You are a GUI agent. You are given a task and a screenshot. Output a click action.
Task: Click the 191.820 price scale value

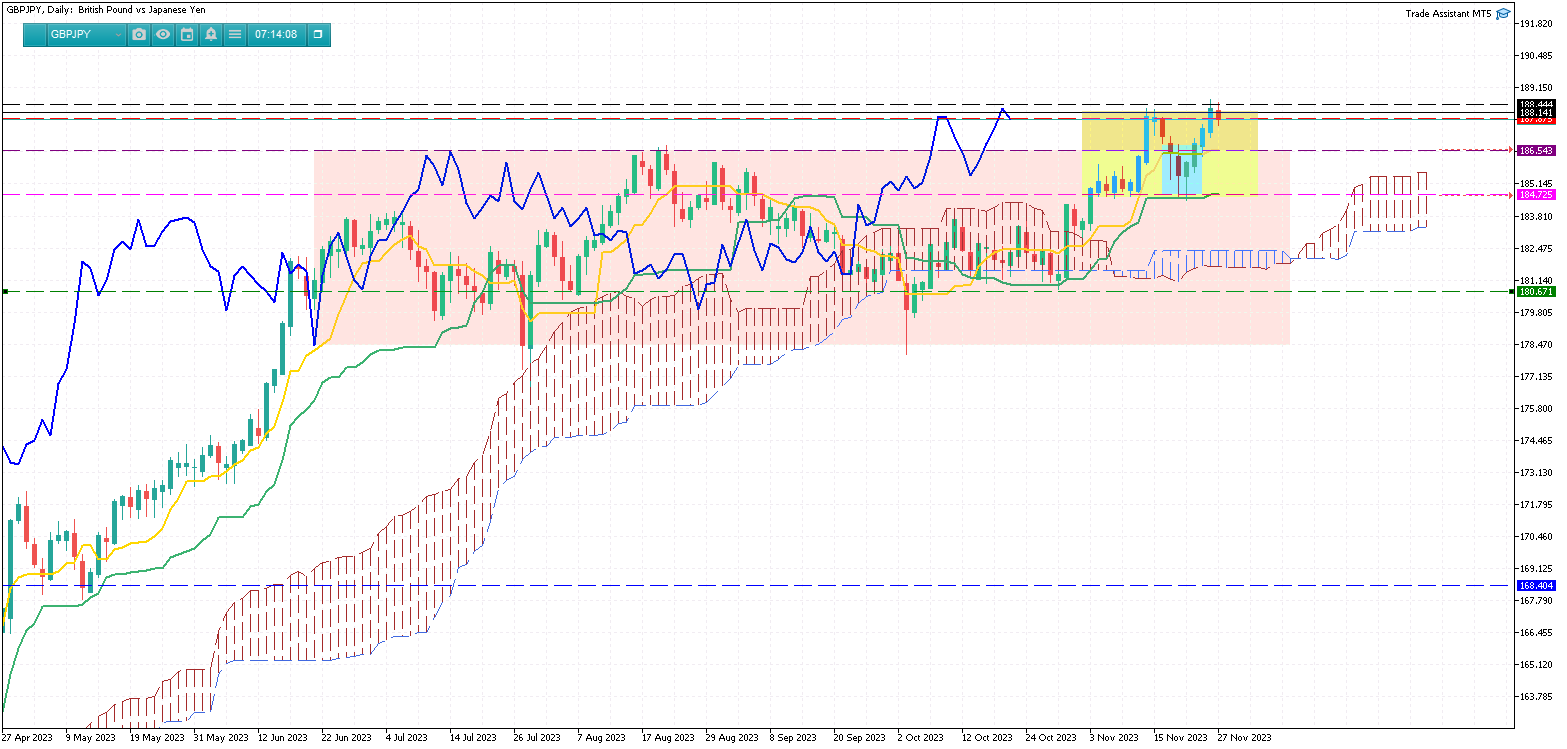[x=1536, y=23]
